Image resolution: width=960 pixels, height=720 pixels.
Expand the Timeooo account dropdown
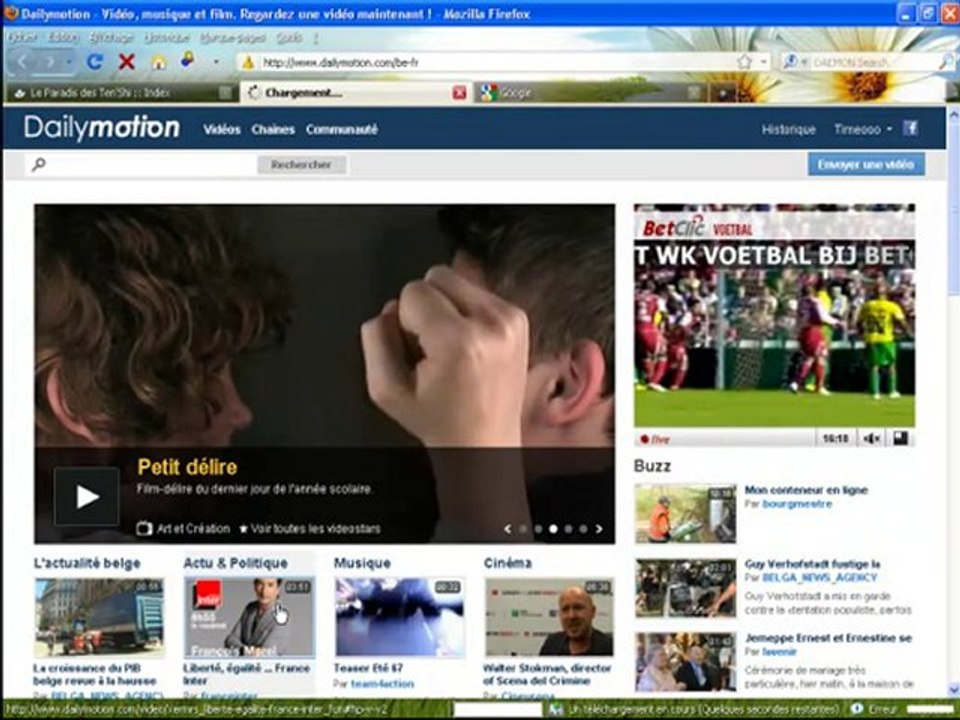pos(863,129)
